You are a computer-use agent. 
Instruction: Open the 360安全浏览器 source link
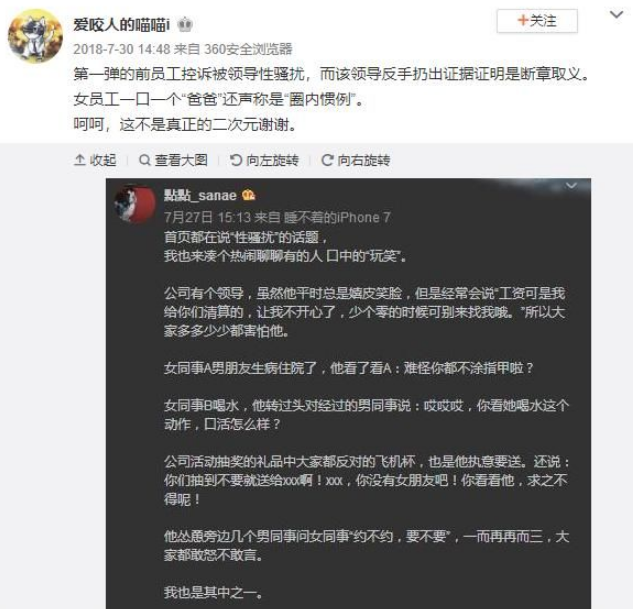click(248, 49)
